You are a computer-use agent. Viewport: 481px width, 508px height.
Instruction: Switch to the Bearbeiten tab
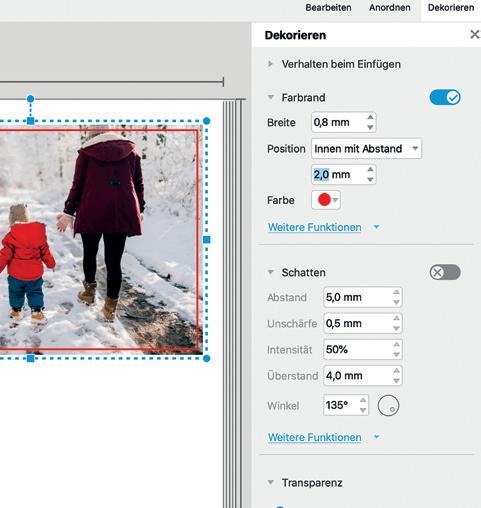[x=328, y=8]
